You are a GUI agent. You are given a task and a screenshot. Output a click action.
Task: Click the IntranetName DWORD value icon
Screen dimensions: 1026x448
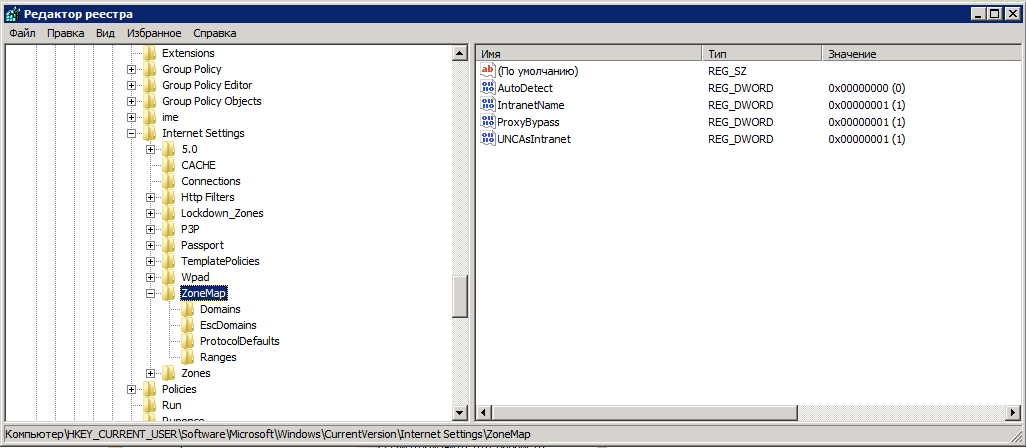click(x=488, y=105)
